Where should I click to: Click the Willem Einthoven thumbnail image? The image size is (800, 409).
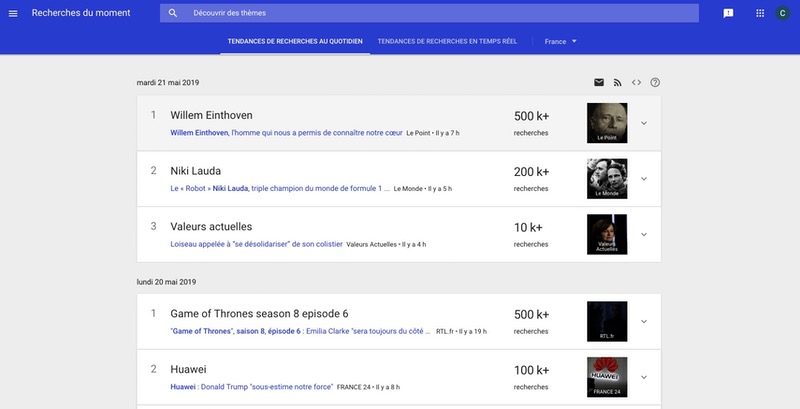pos(607,123)
